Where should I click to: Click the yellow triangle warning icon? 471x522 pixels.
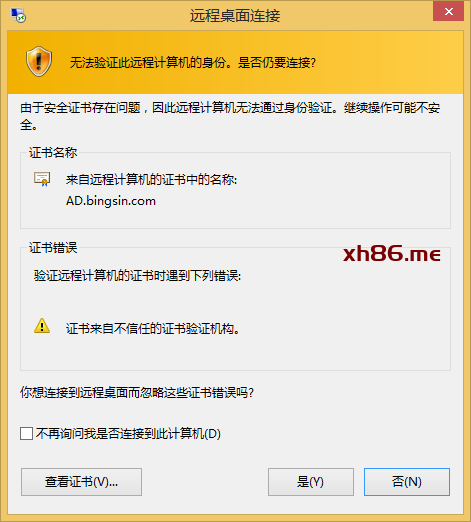[42, 326]
